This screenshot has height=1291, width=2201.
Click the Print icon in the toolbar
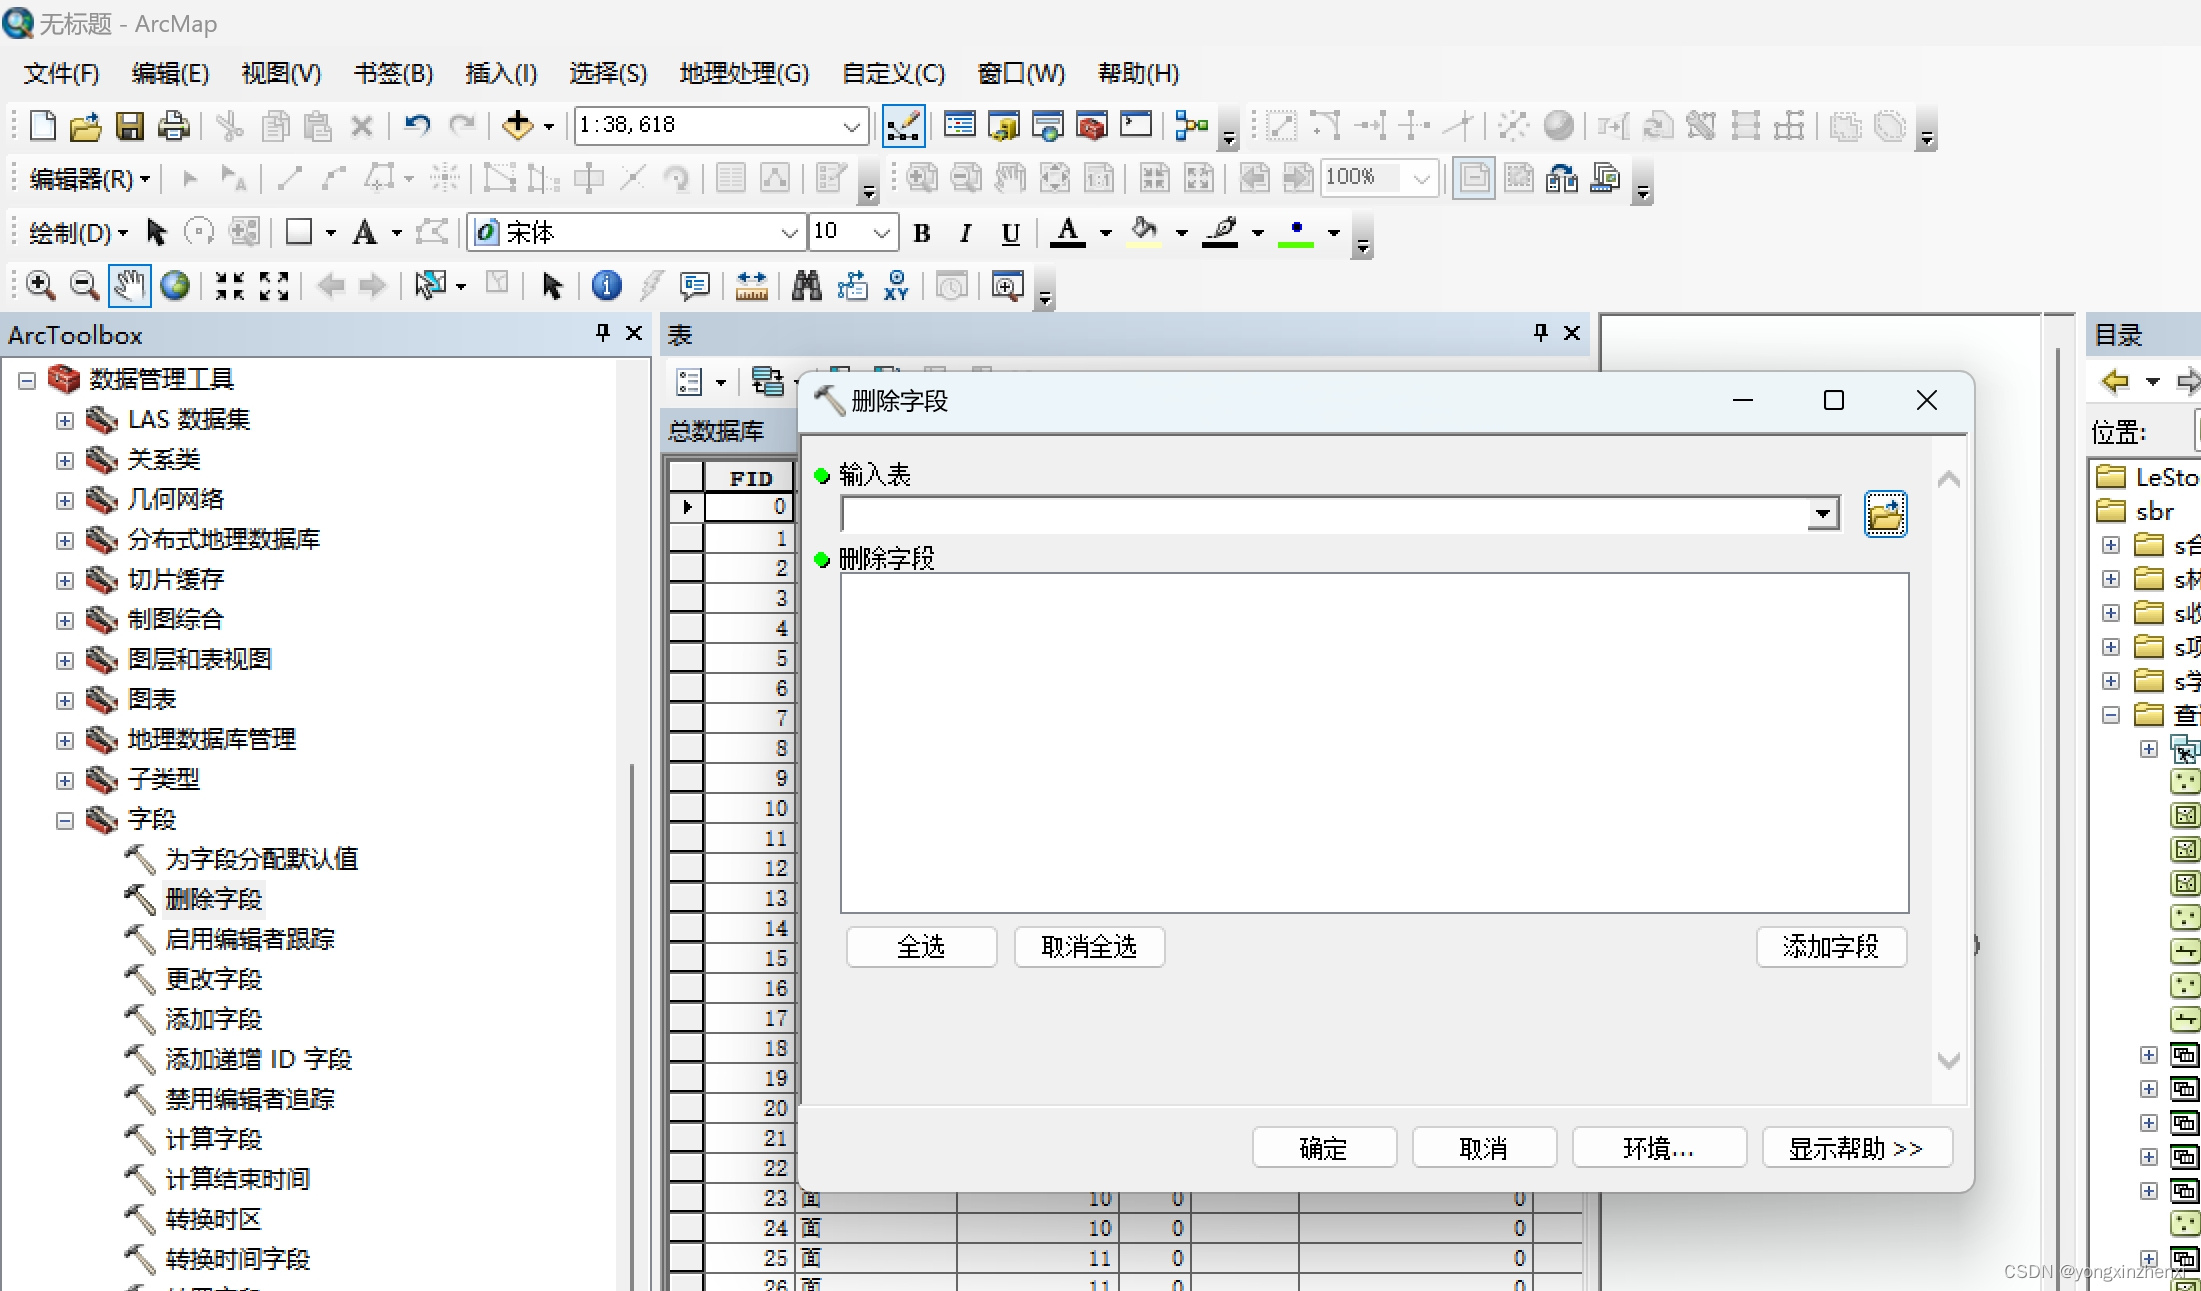pyautogui.click(x=174, y=126)
